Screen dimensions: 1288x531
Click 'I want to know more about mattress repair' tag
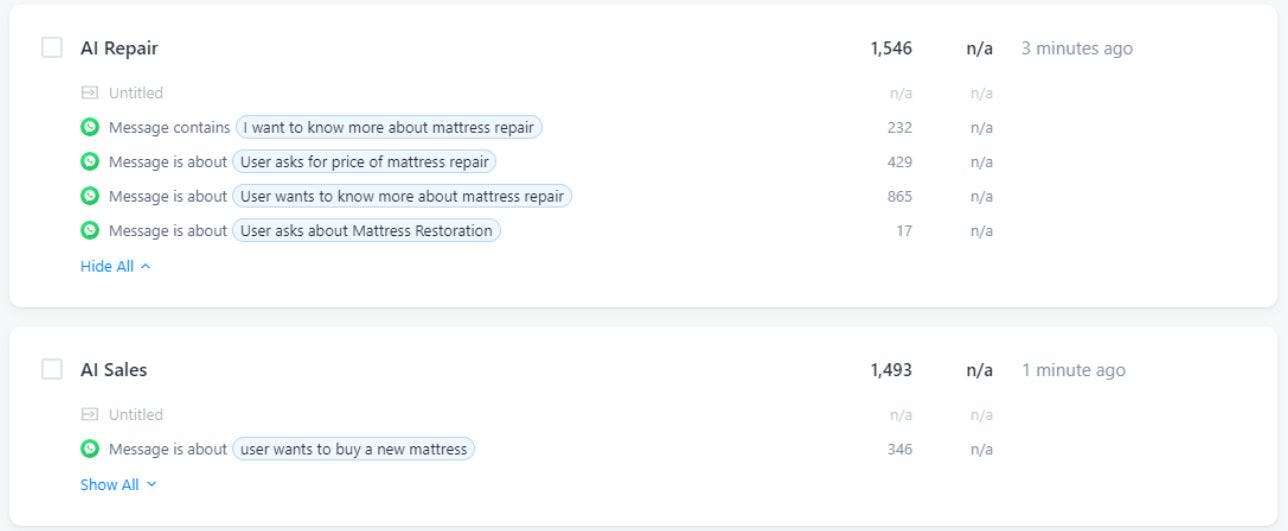(389, 127)
